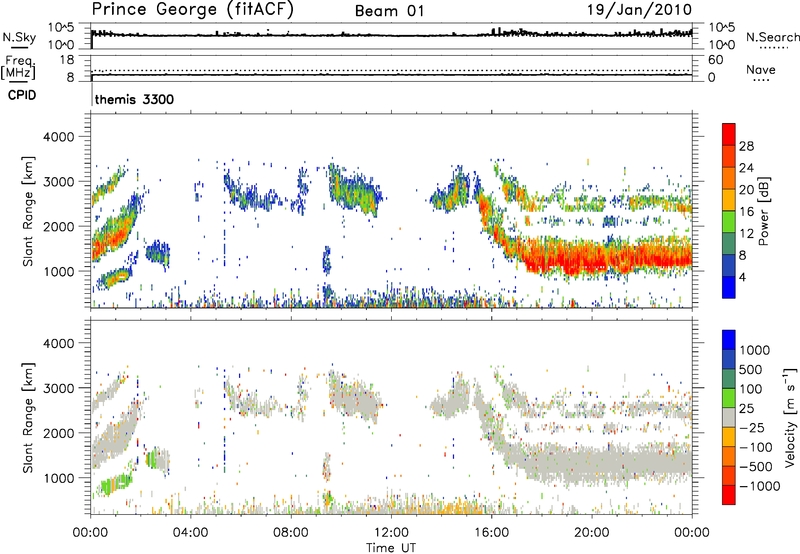
Task: Click the 'CPID' row label
Action: pos(22,95)
